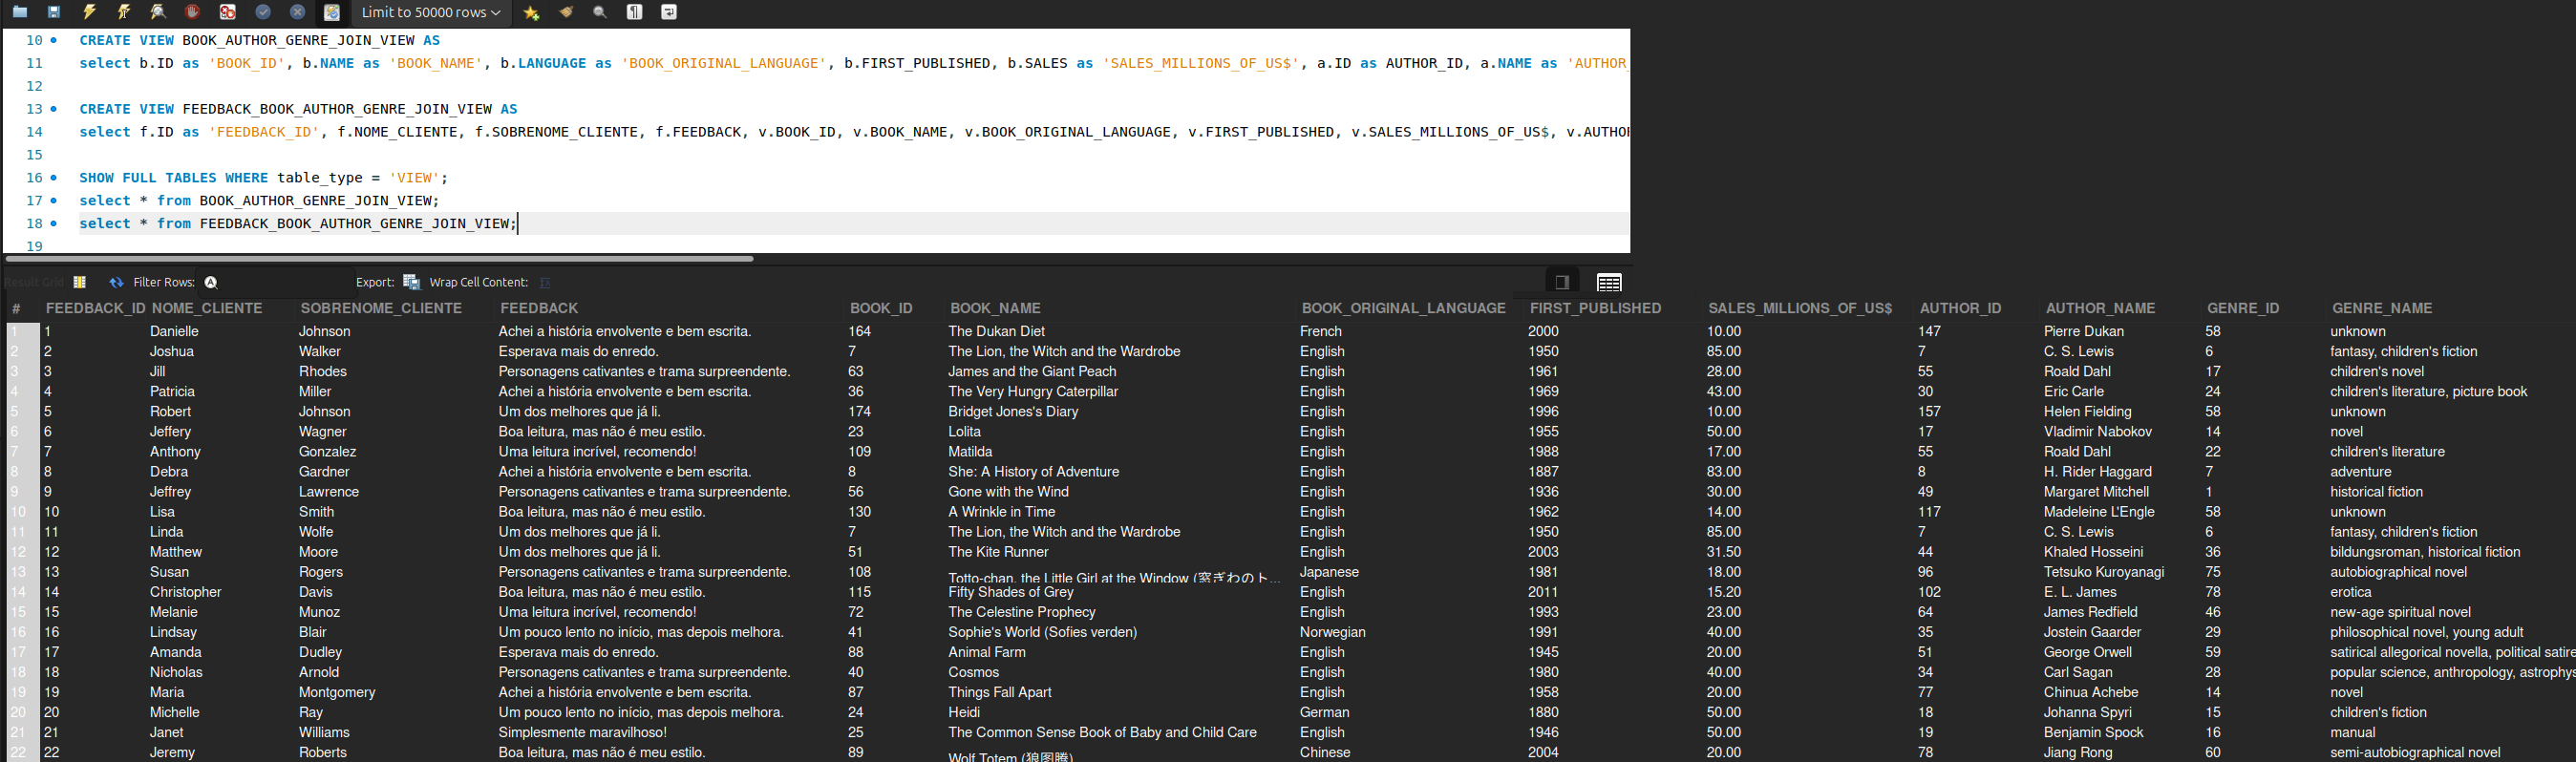Select the 'manual' genre cell

tap(2352, 732)
